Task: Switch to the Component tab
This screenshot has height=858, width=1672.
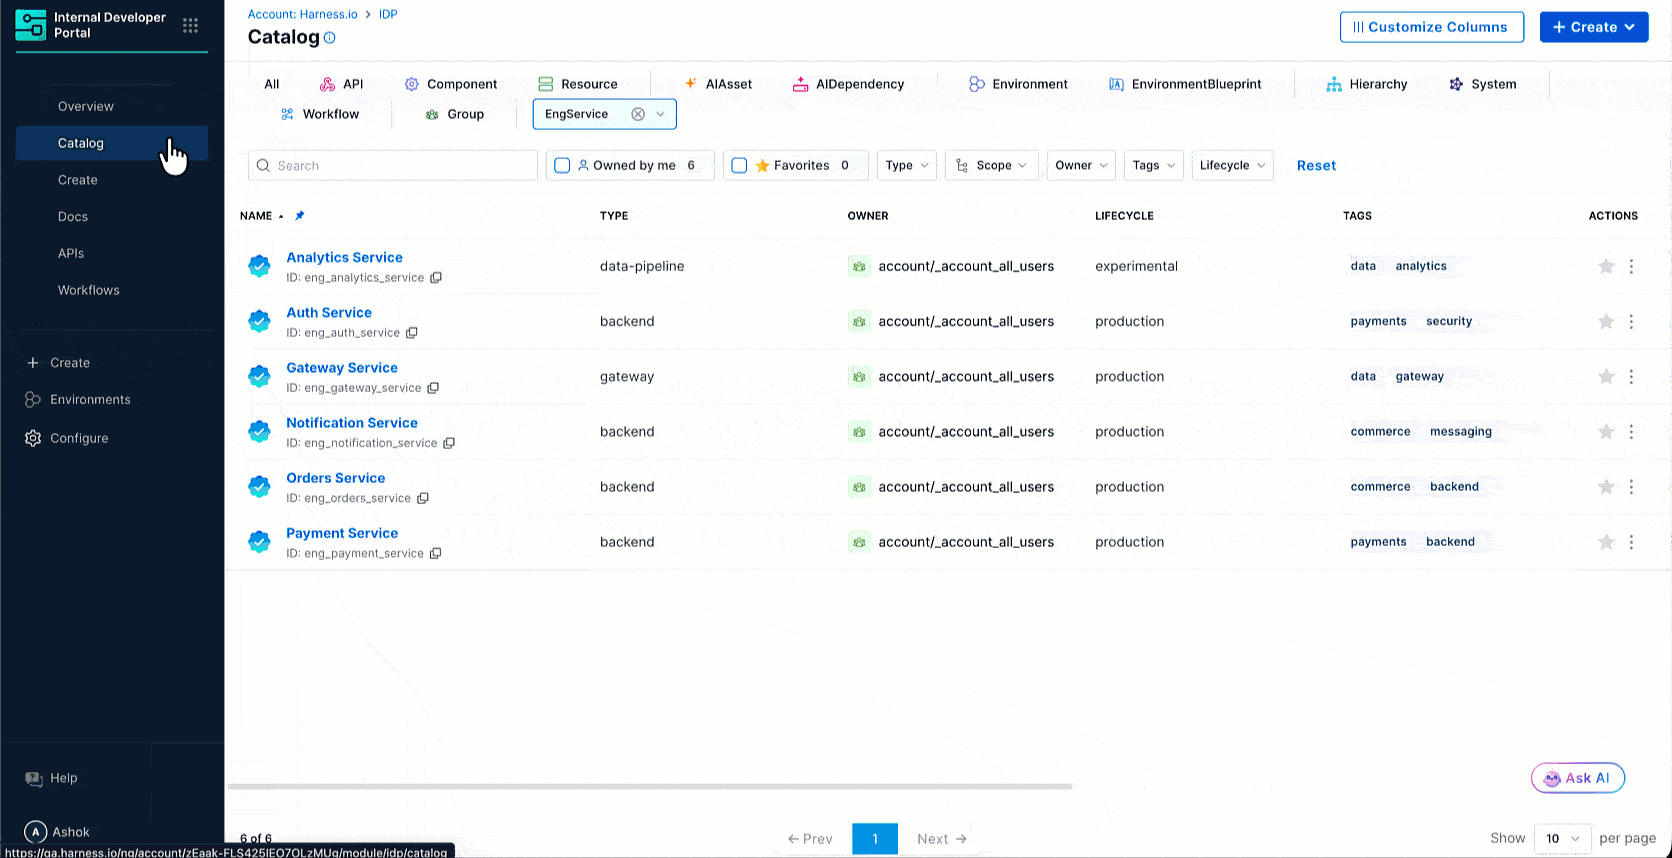Action: (451, 84)
